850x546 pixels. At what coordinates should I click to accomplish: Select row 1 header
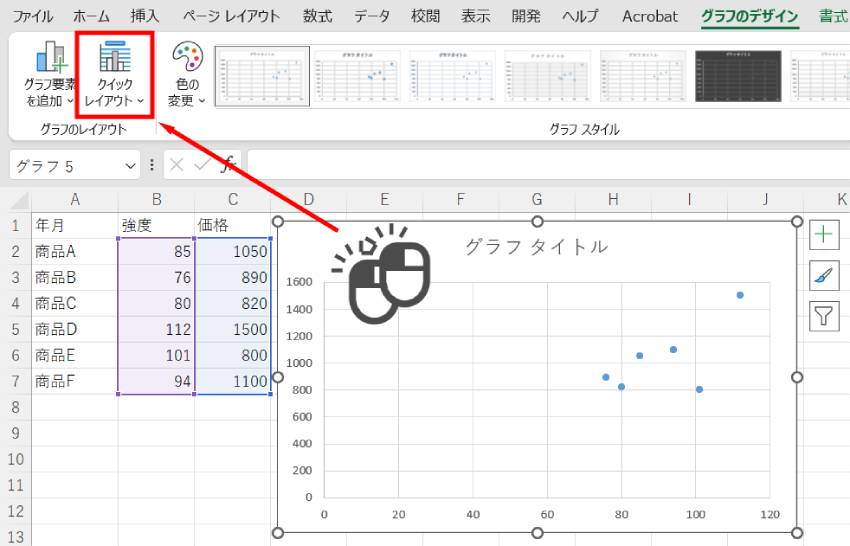tap(15, 225)
